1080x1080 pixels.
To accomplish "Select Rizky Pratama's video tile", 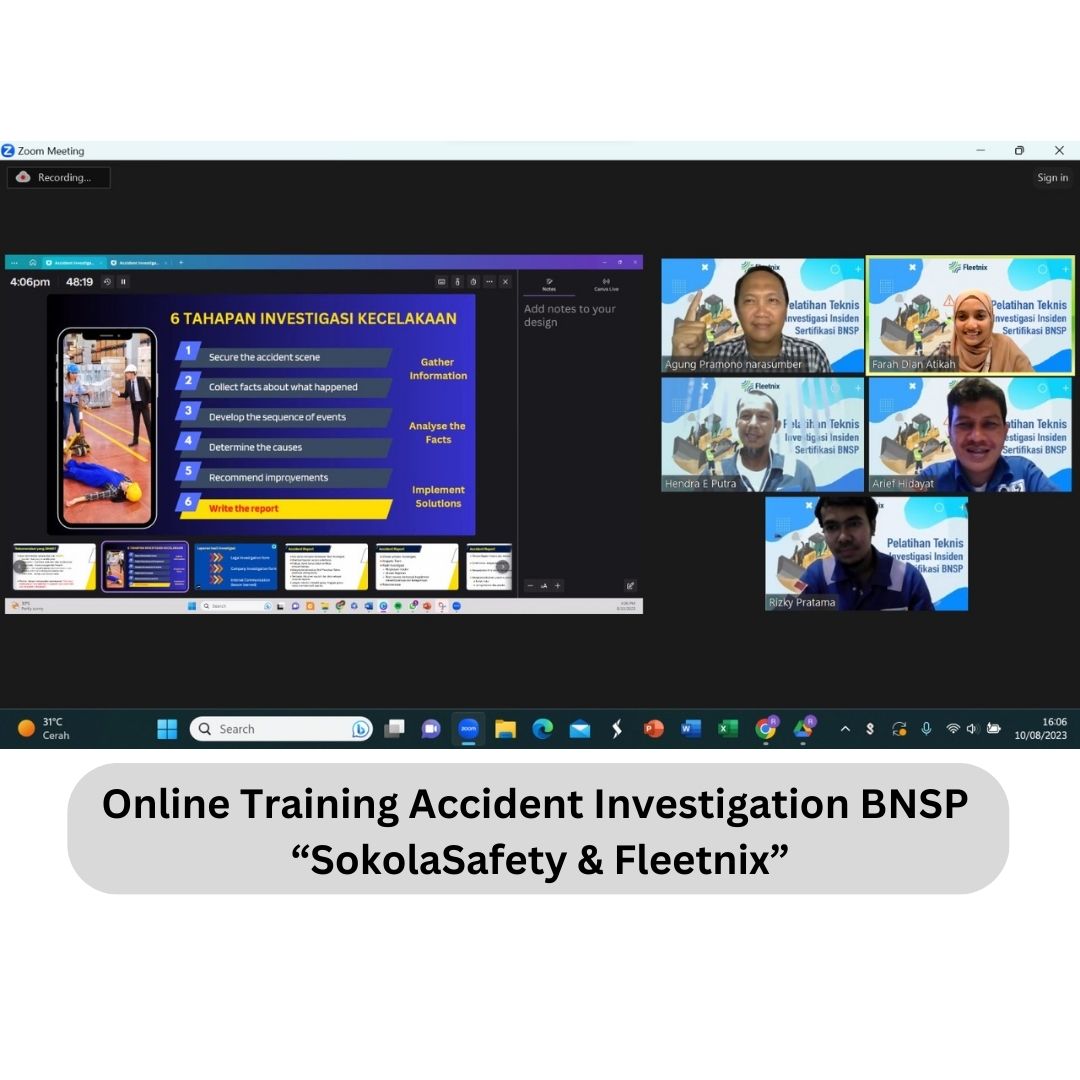I will coord(866,554).
